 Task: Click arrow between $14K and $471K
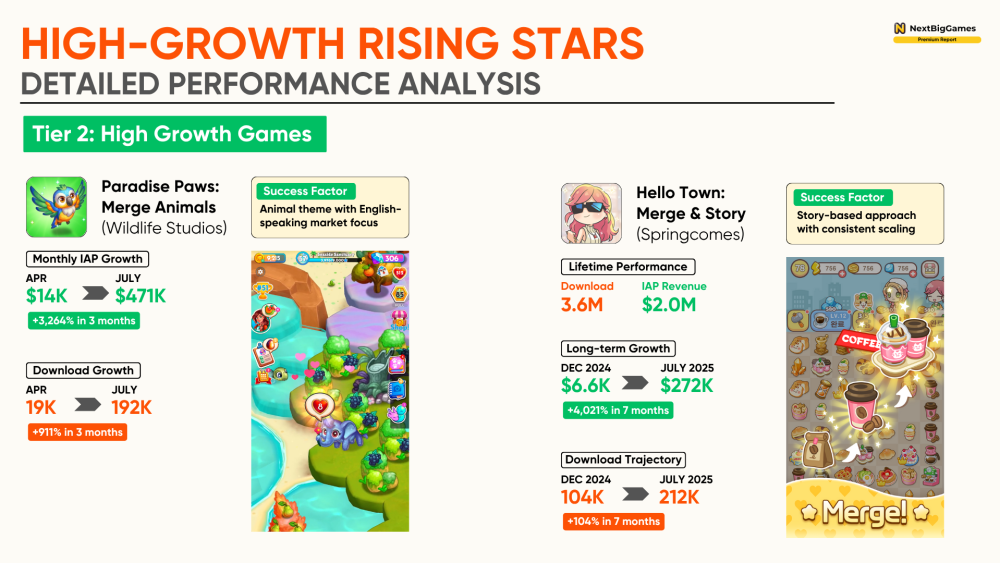click(95, 293)
